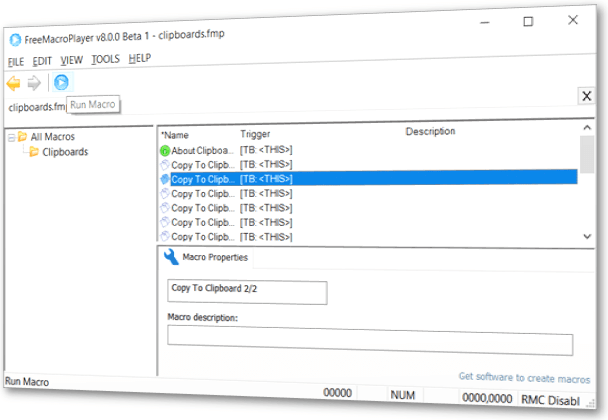
Task: Click into the Macro description field
Action: click(370, 340)
